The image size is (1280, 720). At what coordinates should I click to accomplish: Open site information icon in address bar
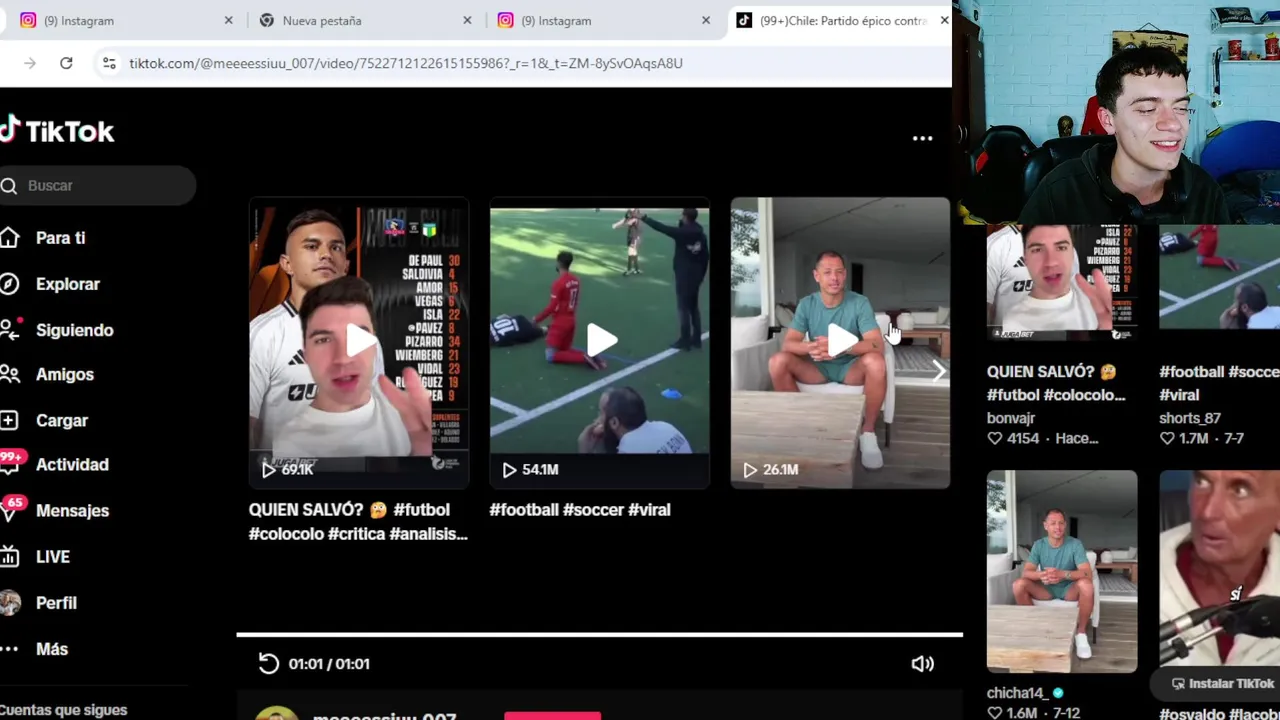109,63
